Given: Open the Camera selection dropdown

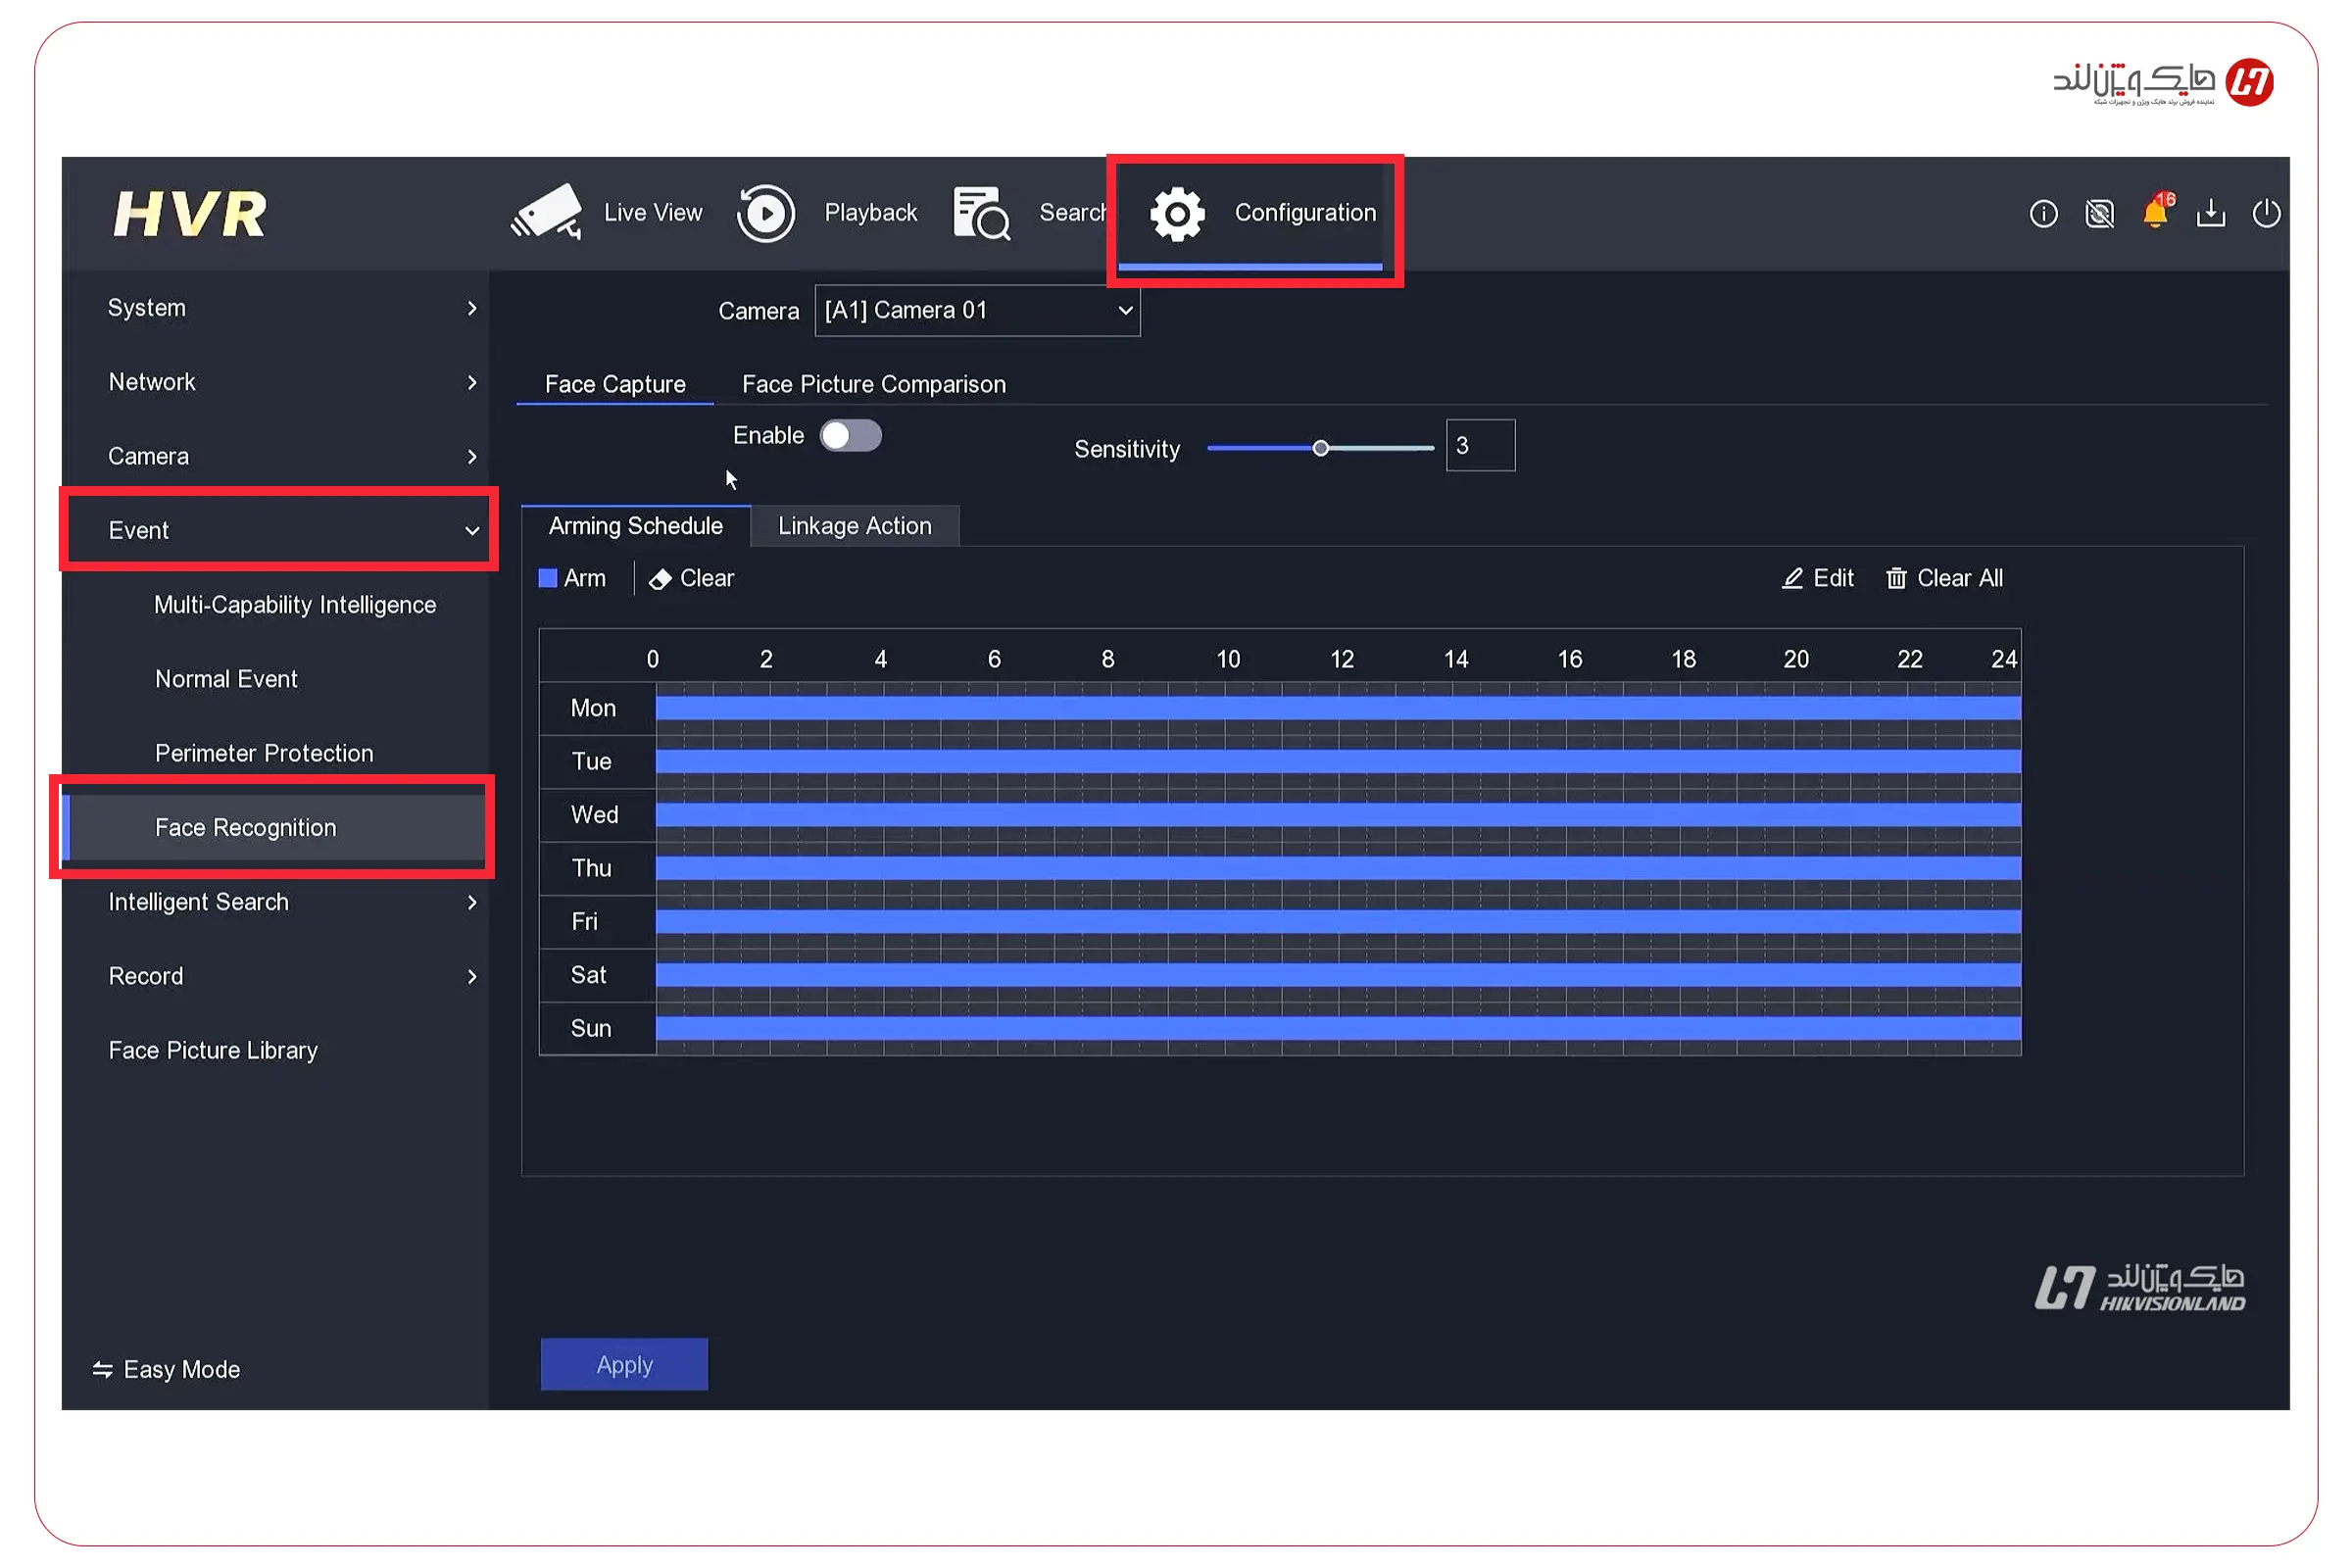Looking at the screenshot, I should click(x=977, y=310).
